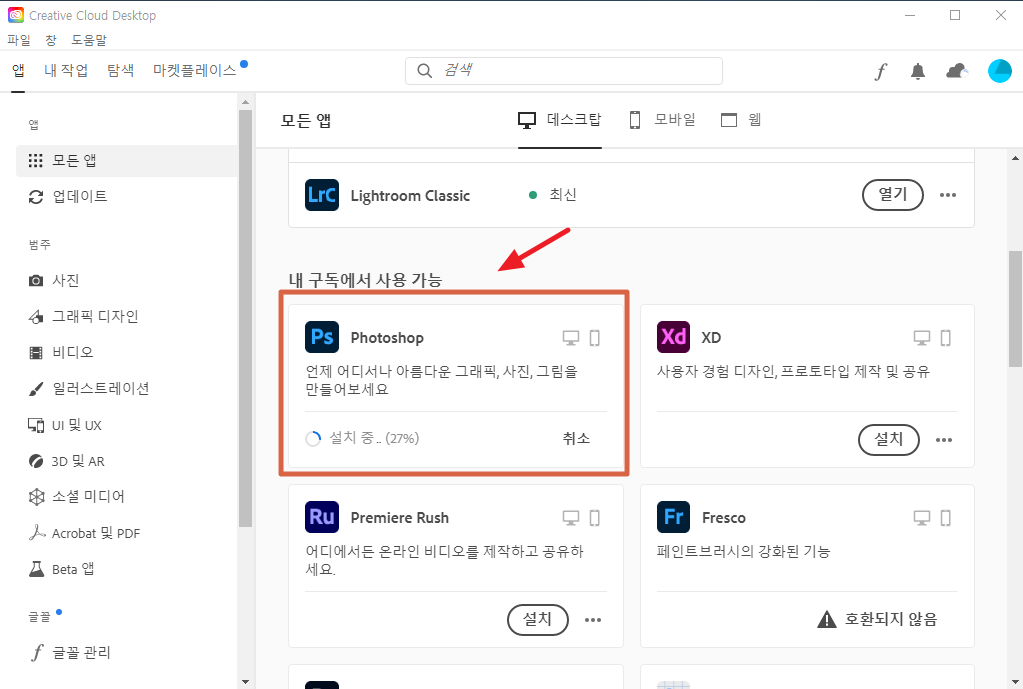This screenshot has height=689, width=1023.
Task: Open the account profile avatar
Action: [x=1000, y=71]
